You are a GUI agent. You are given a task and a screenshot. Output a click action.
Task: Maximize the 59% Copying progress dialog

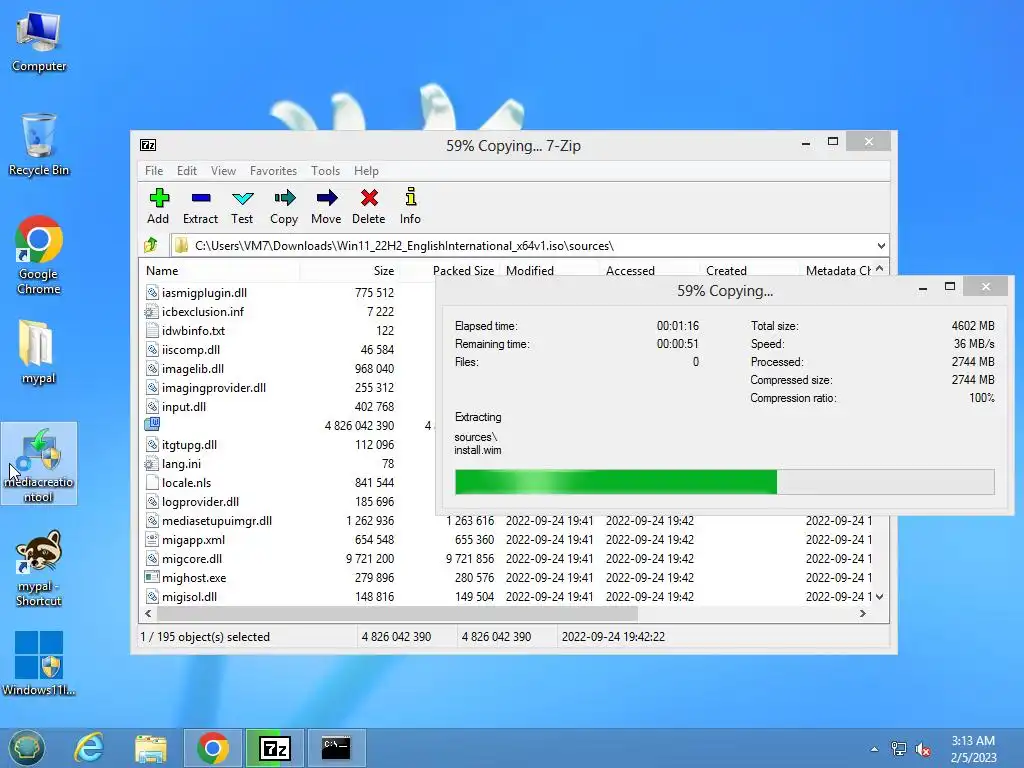click(x=950, y=287)
